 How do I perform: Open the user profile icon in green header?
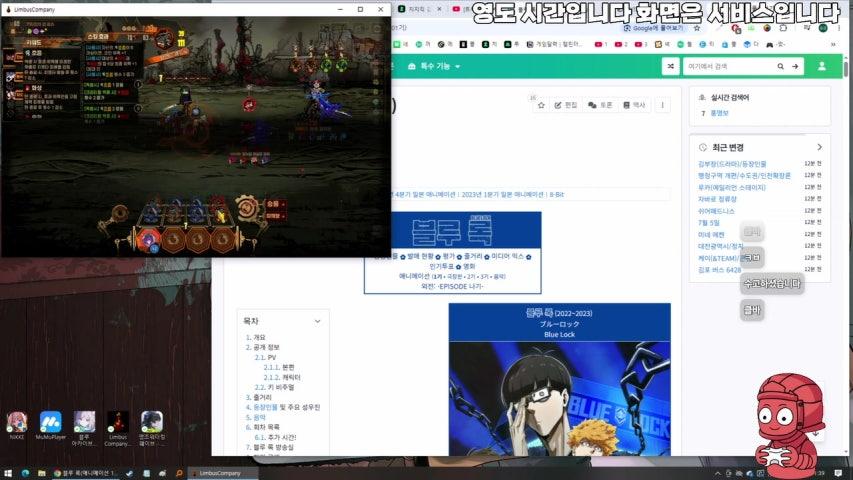click(821, 66)
